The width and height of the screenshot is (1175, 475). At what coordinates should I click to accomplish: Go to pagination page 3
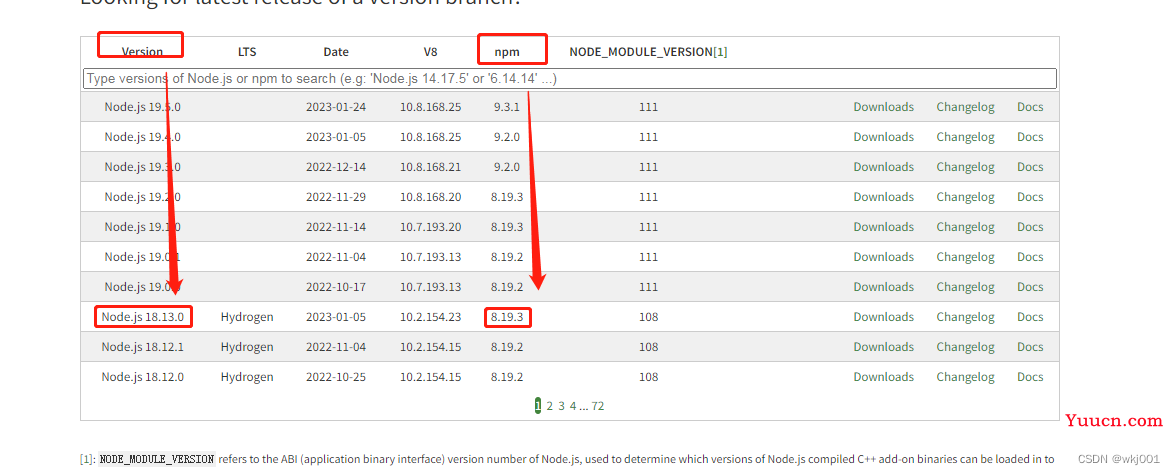pos(561,406)
